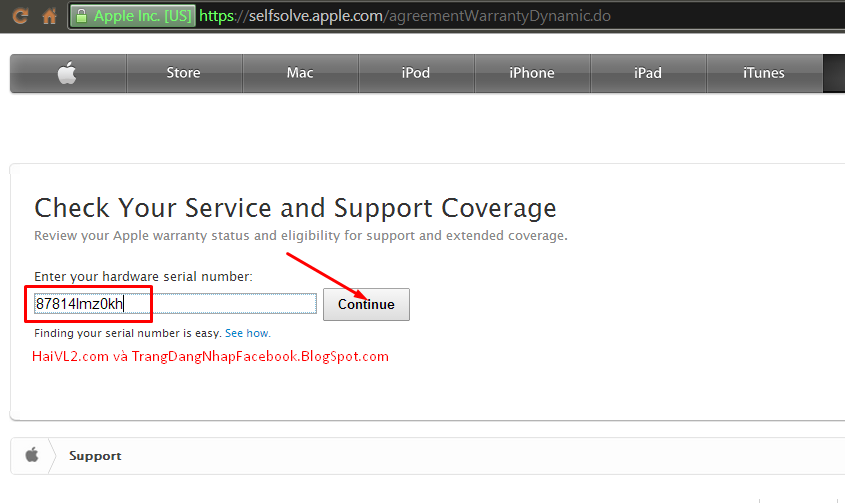Click the browser home icon

point(50,16)
